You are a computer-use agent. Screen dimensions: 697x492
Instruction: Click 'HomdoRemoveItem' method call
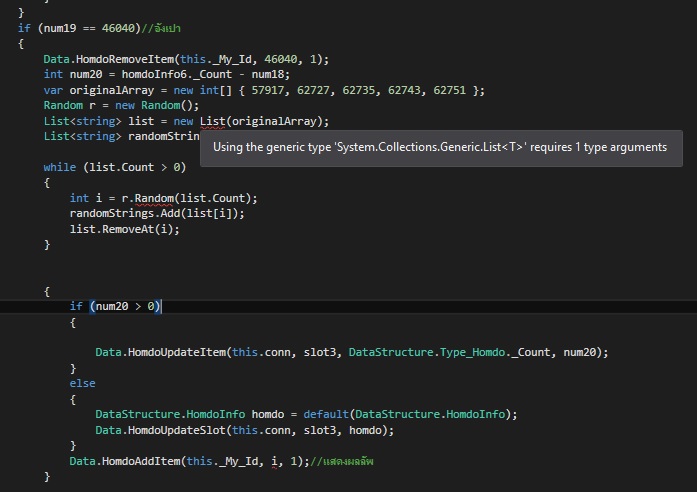coord(125,59)
